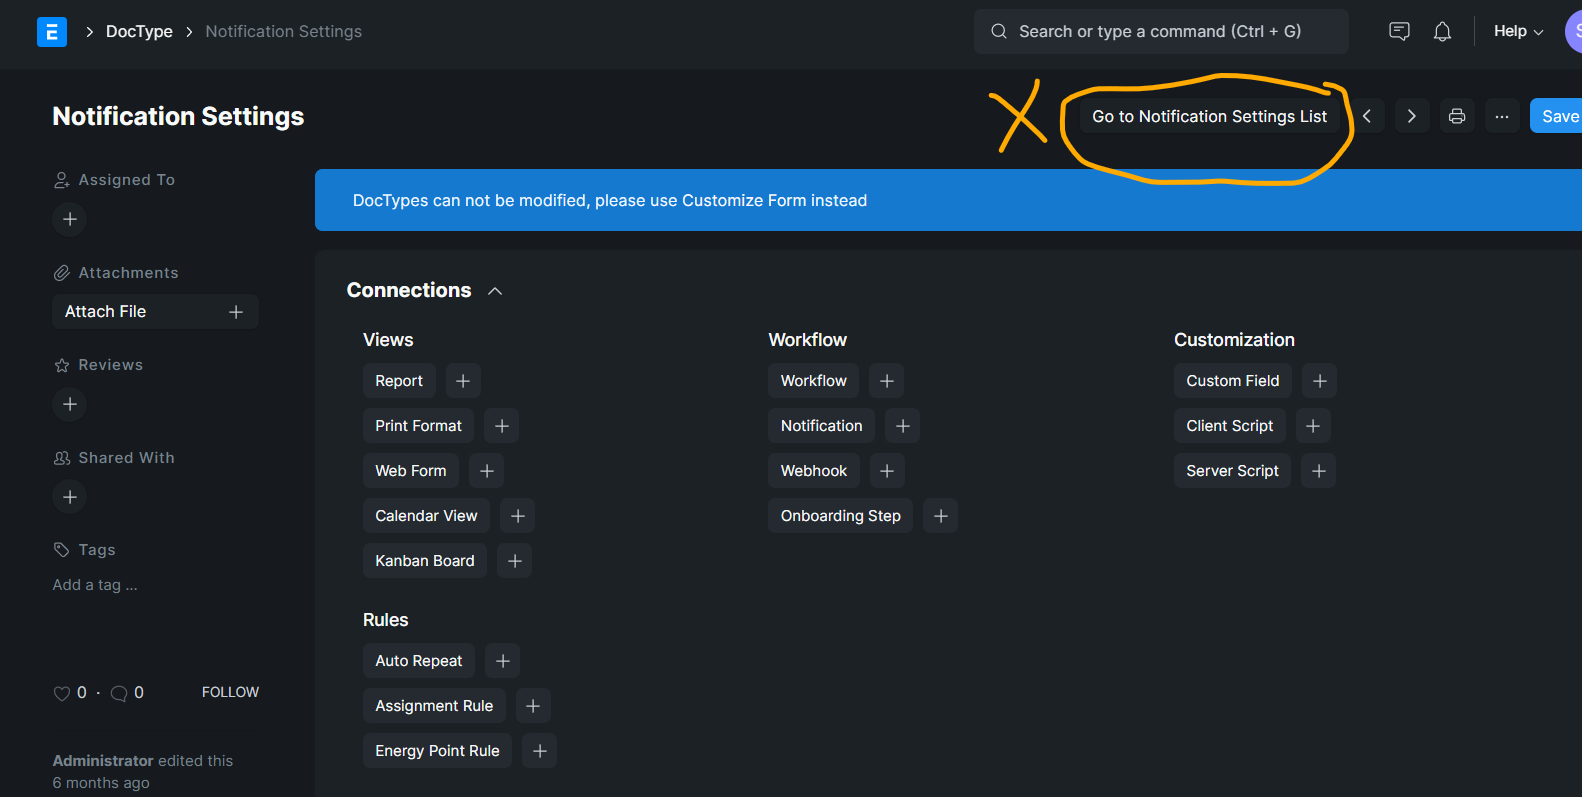1582x797 pixels.
Task: Open Notification Settings breadcrumb item
Action: pyautogui.click(x=283, y=31)
